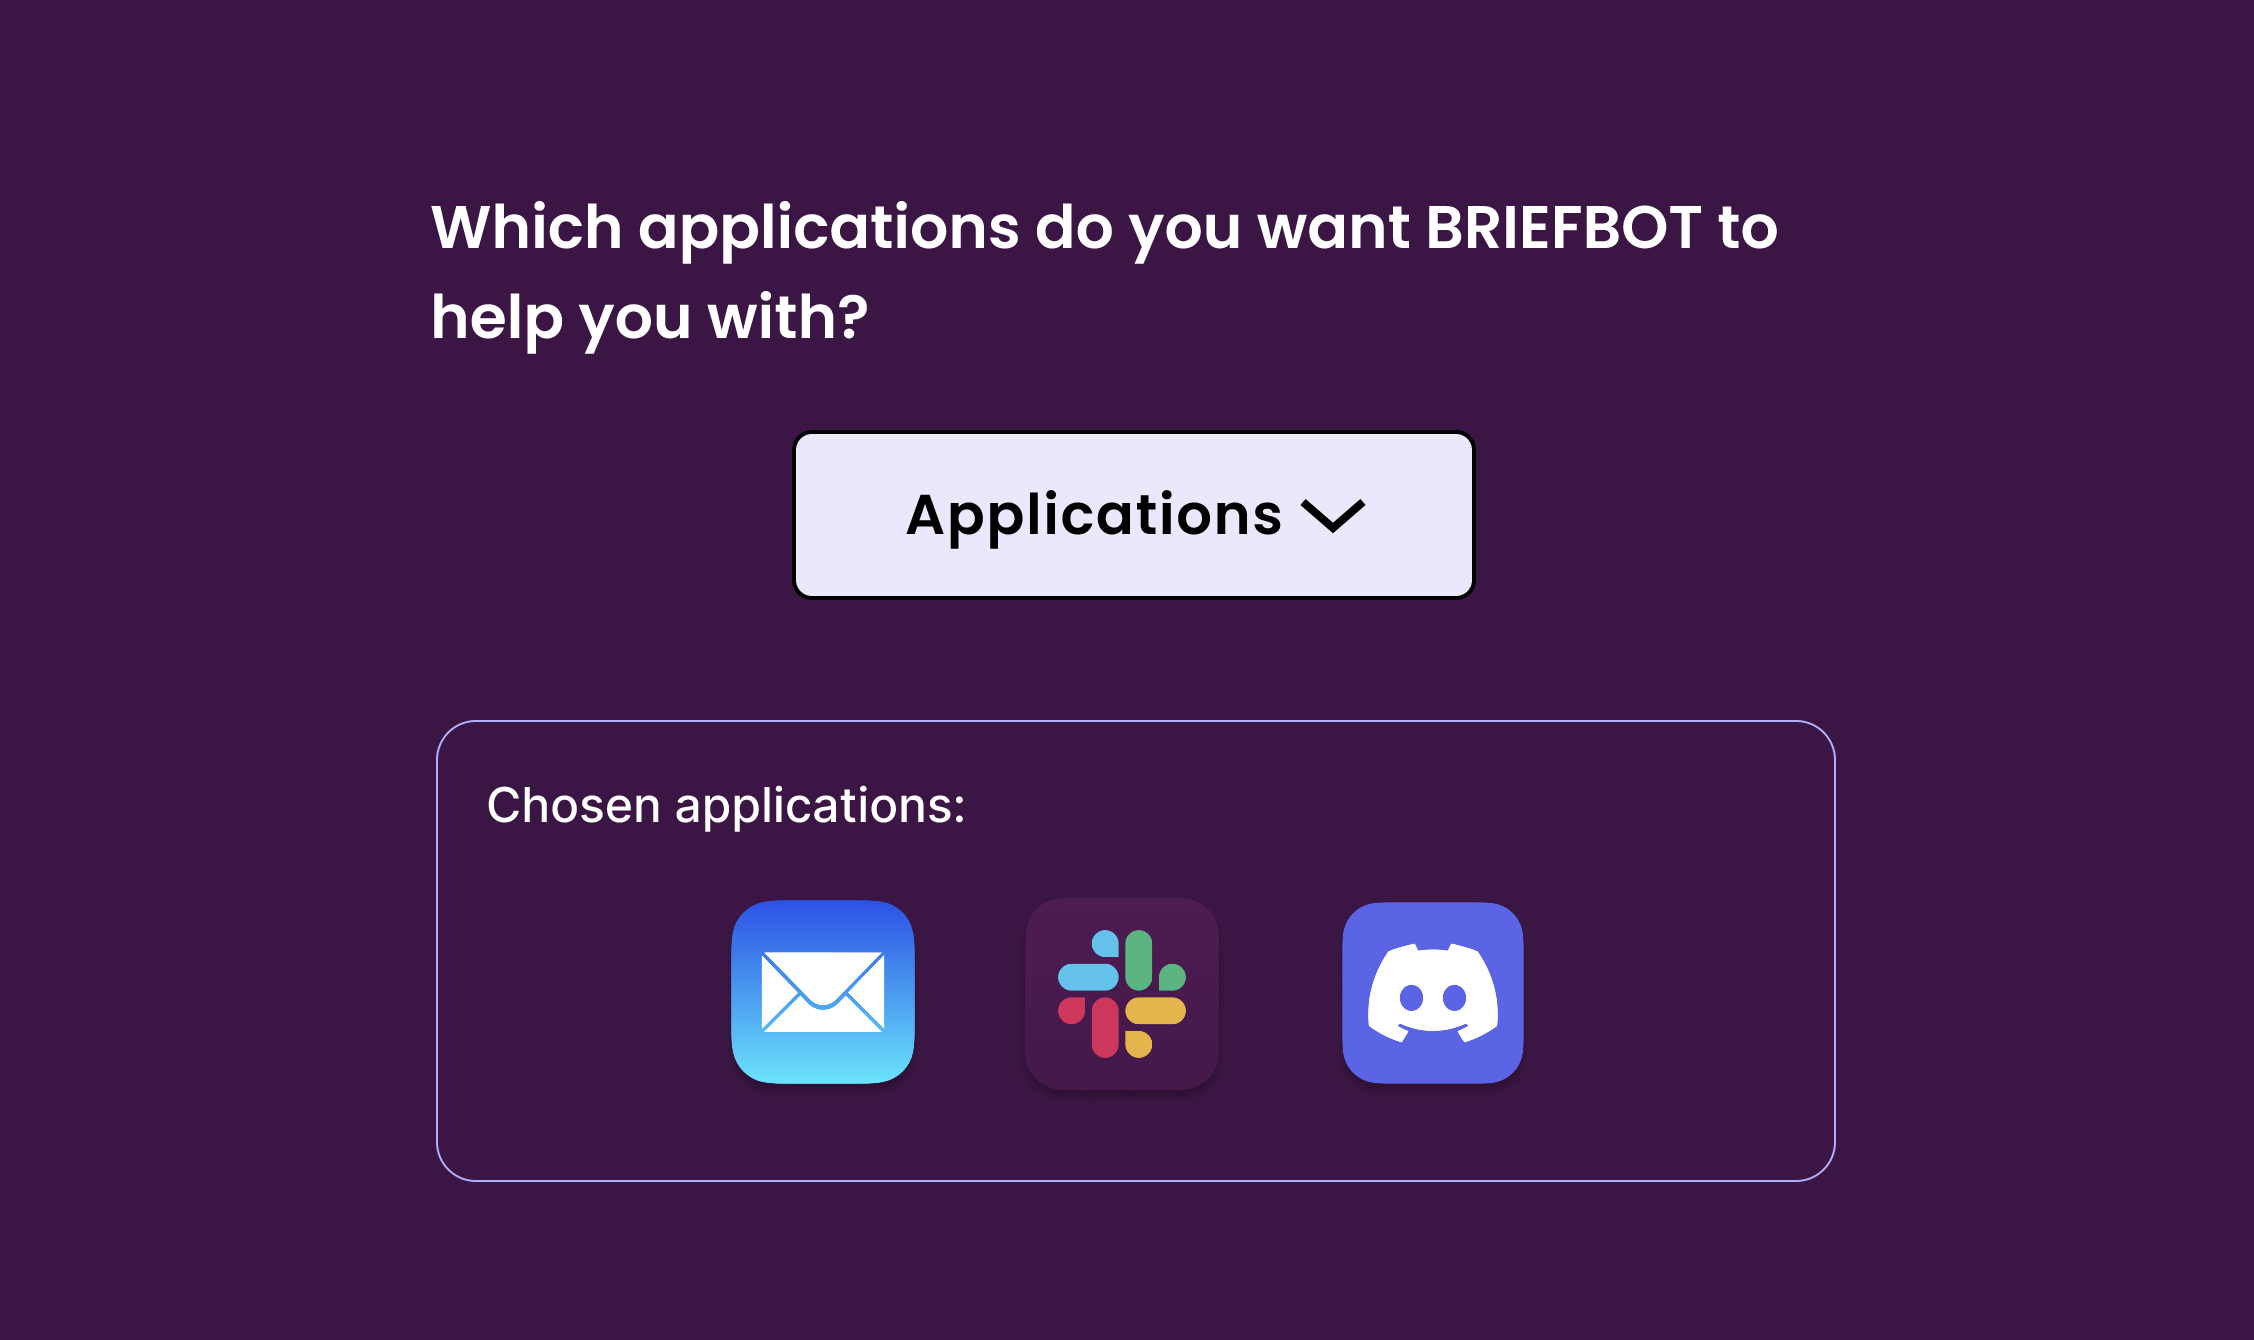Open the Applications dropdown
This screenshot has height=1340, width=2254.
click(1133, 515)
